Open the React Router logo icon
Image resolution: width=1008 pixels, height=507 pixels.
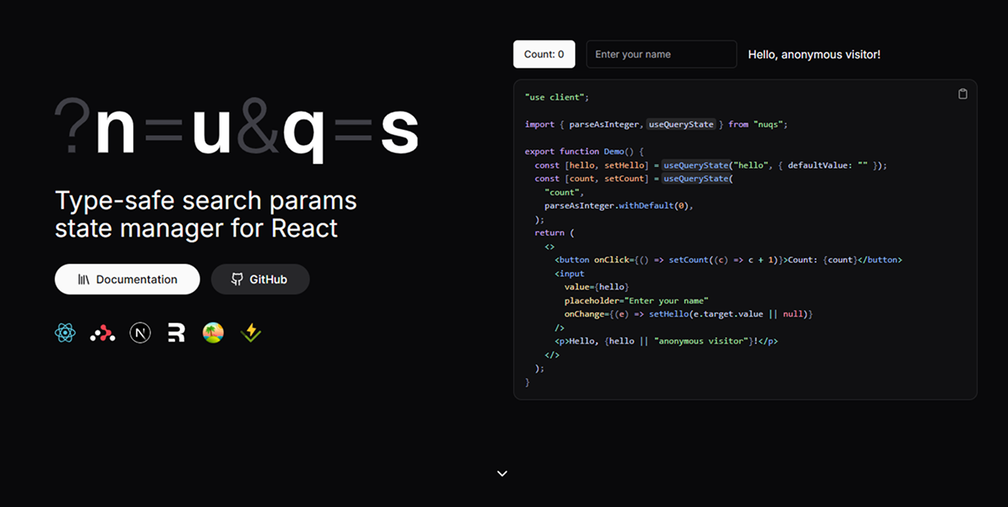(102, 333)
